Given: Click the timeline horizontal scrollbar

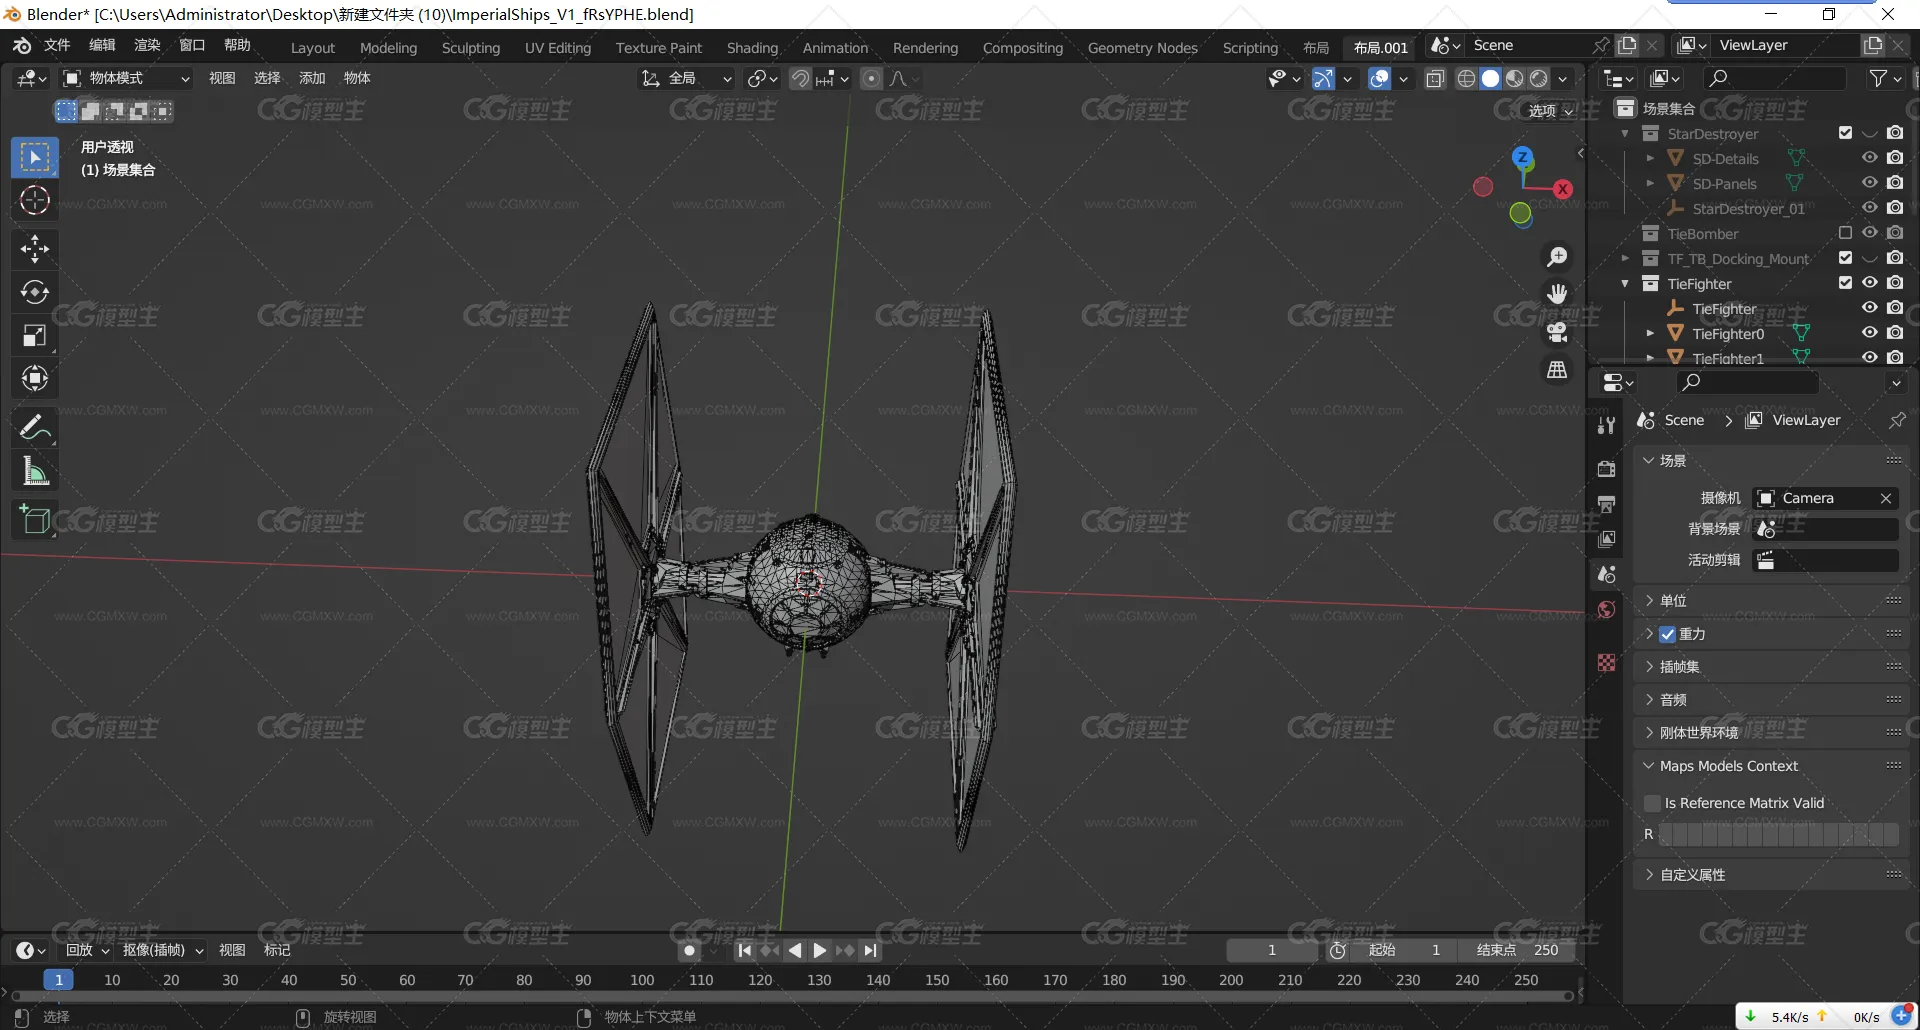Looking at the screenshot, I should pos(790,996).
